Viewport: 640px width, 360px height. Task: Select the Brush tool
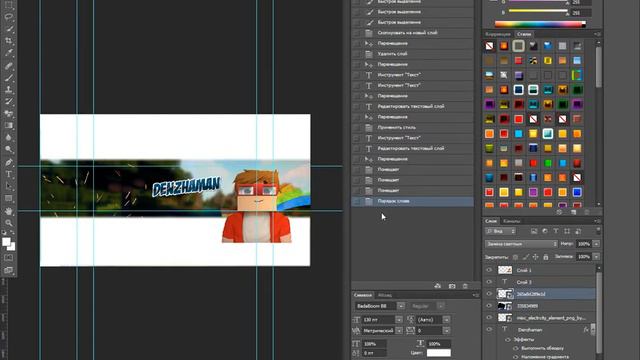[x=9, y=78]
